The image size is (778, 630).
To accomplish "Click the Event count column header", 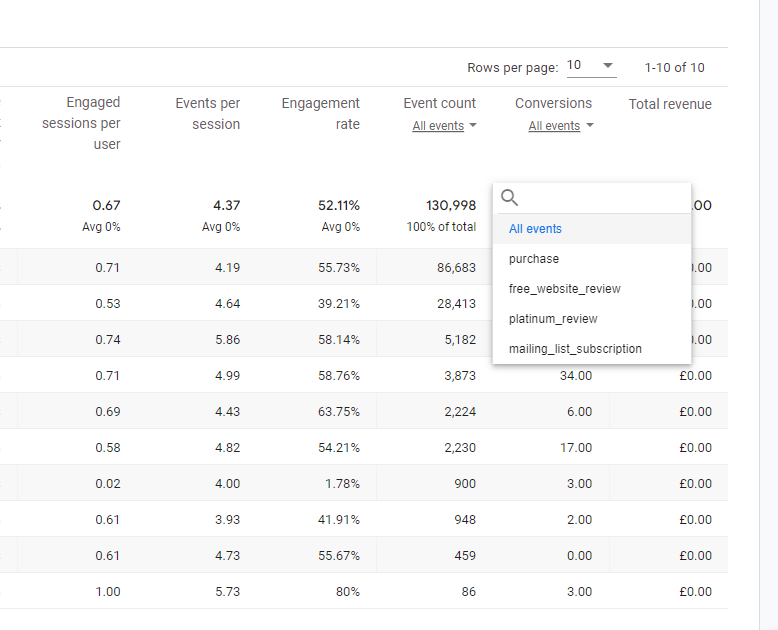I will [x=439, y=103].
